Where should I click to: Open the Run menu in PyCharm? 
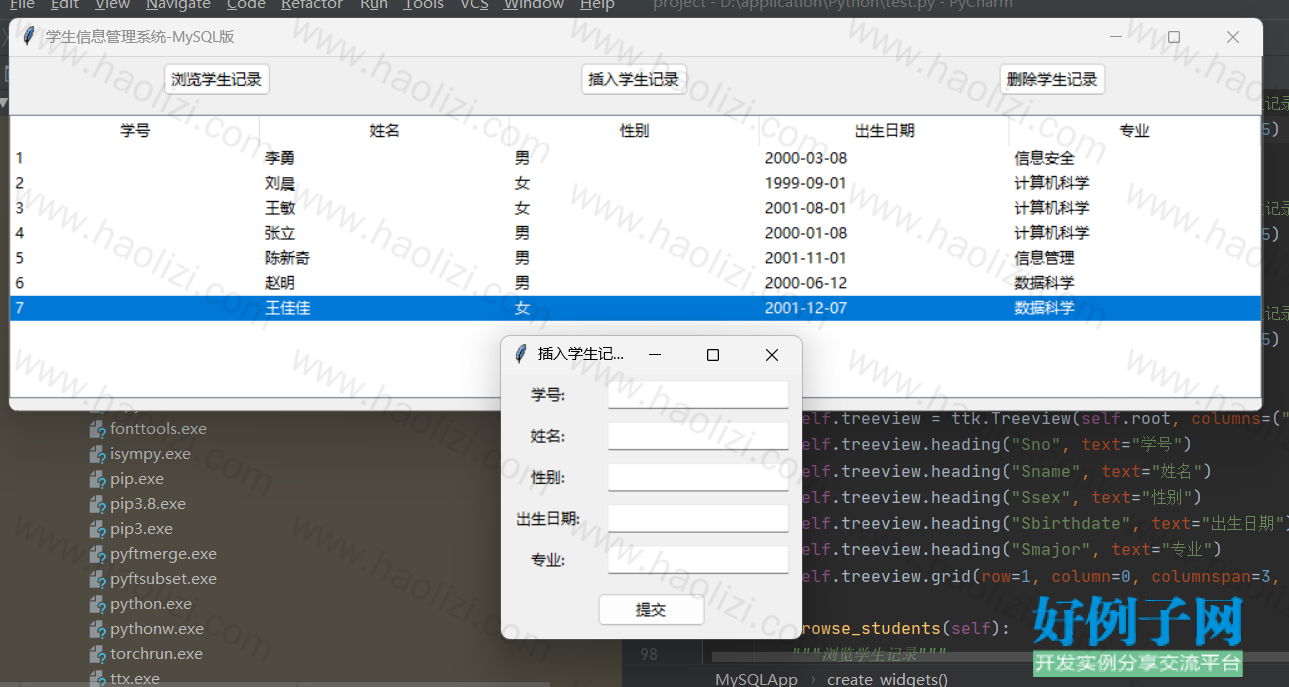pyautogui.click(x=374, y=5)
